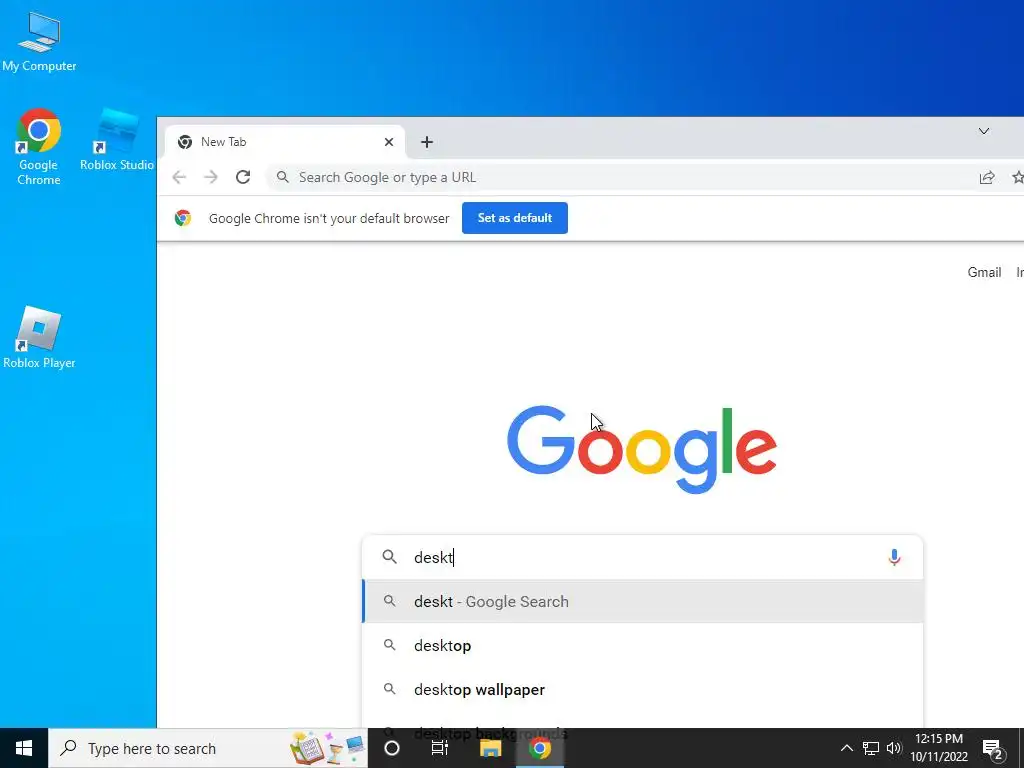Open a new Chrome tab
The image size is (1024, 768).
(426, 142)
